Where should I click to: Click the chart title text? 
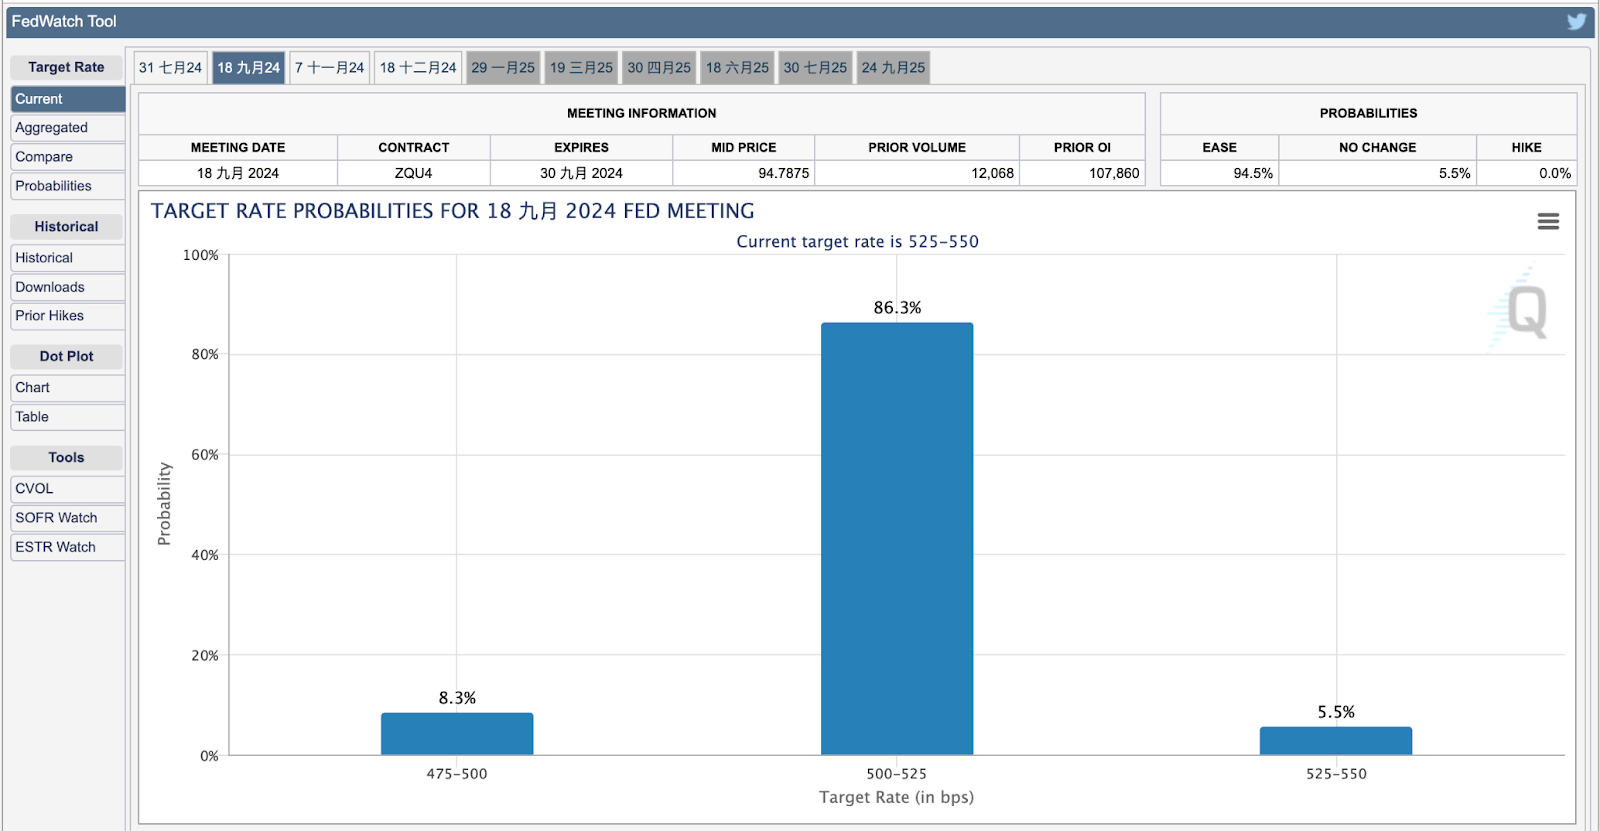(x=453, y=211)
